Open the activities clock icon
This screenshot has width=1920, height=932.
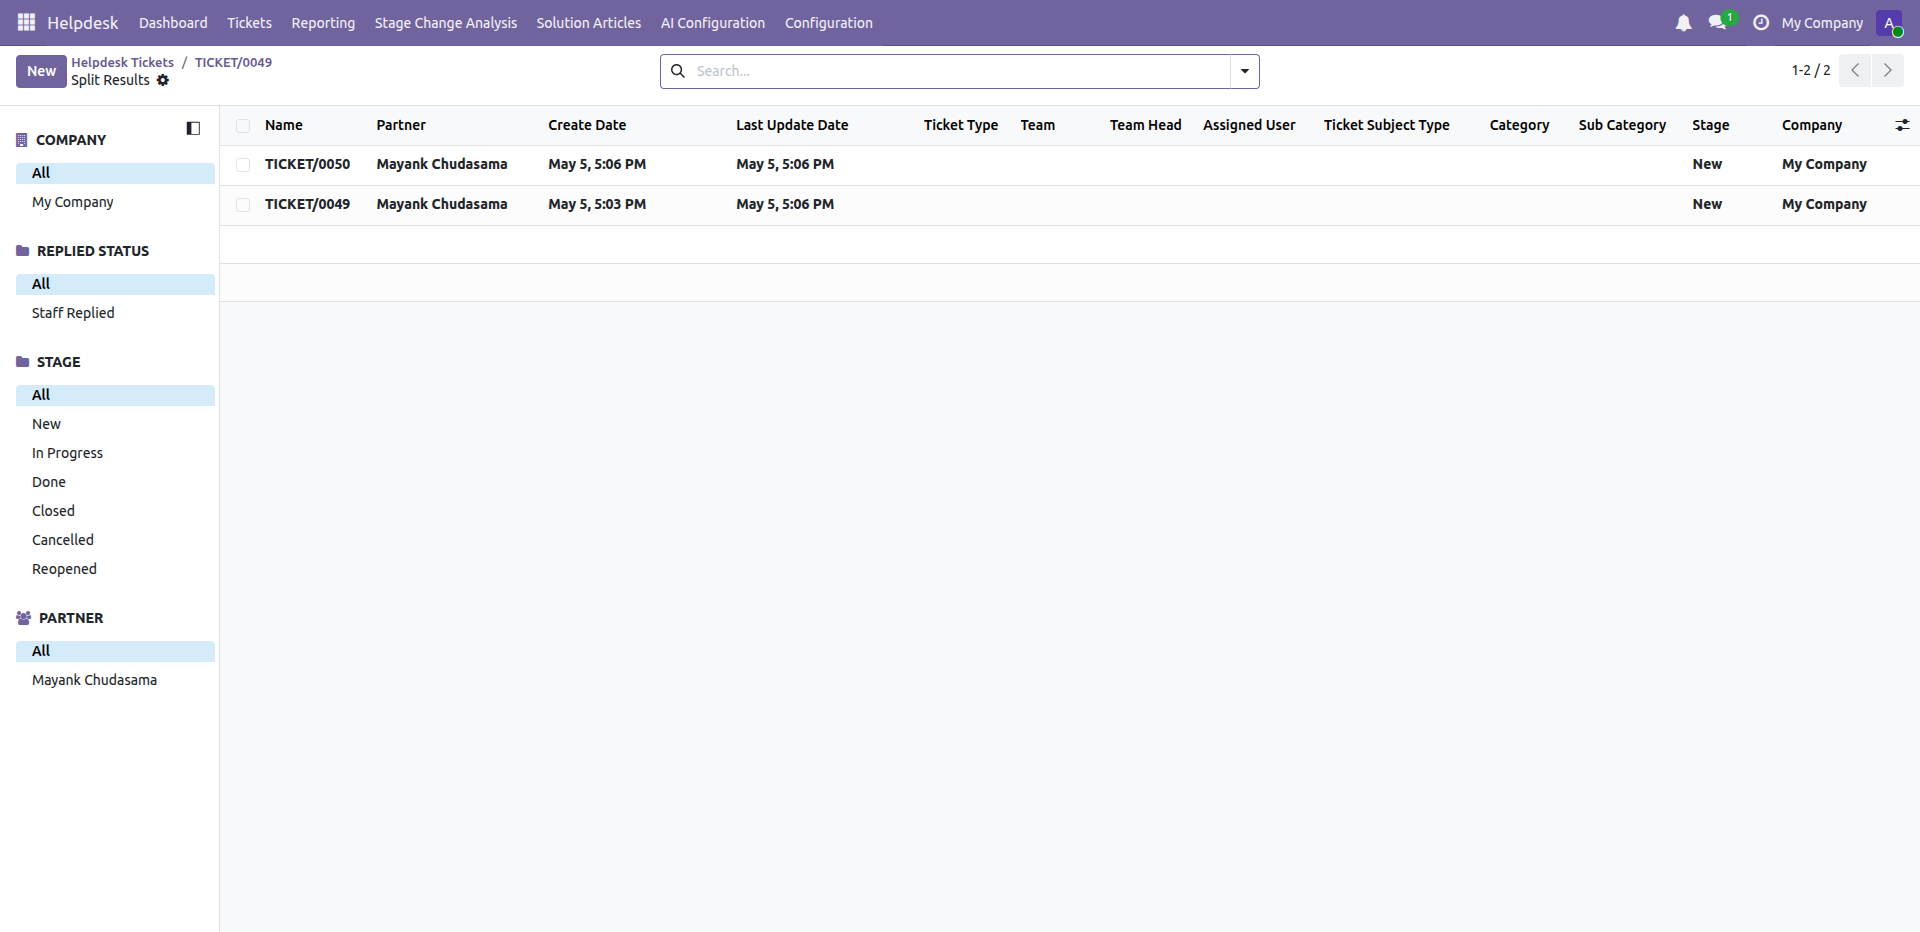pos(1761,22)
